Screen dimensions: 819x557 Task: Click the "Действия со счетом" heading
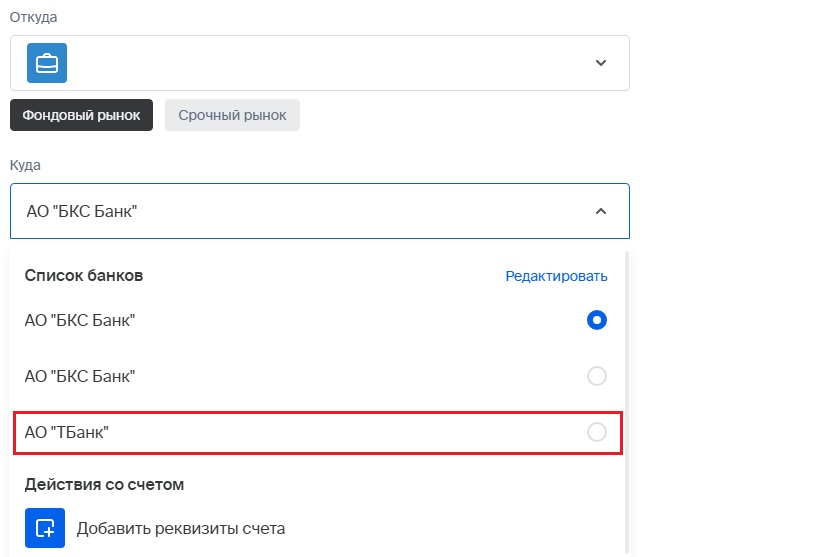105,485
